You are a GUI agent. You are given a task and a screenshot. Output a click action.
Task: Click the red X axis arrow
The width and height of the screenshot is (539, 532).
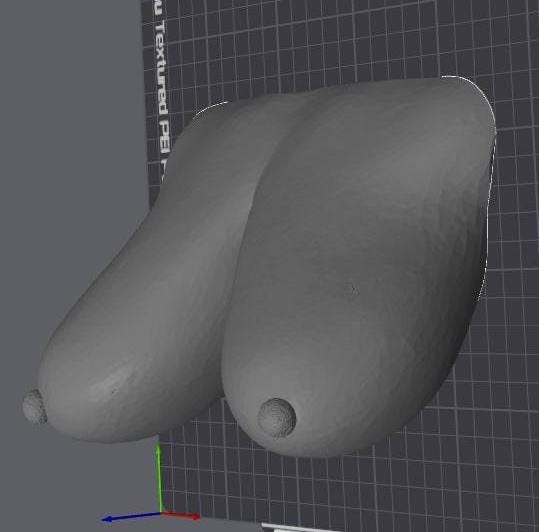point(181,515)
